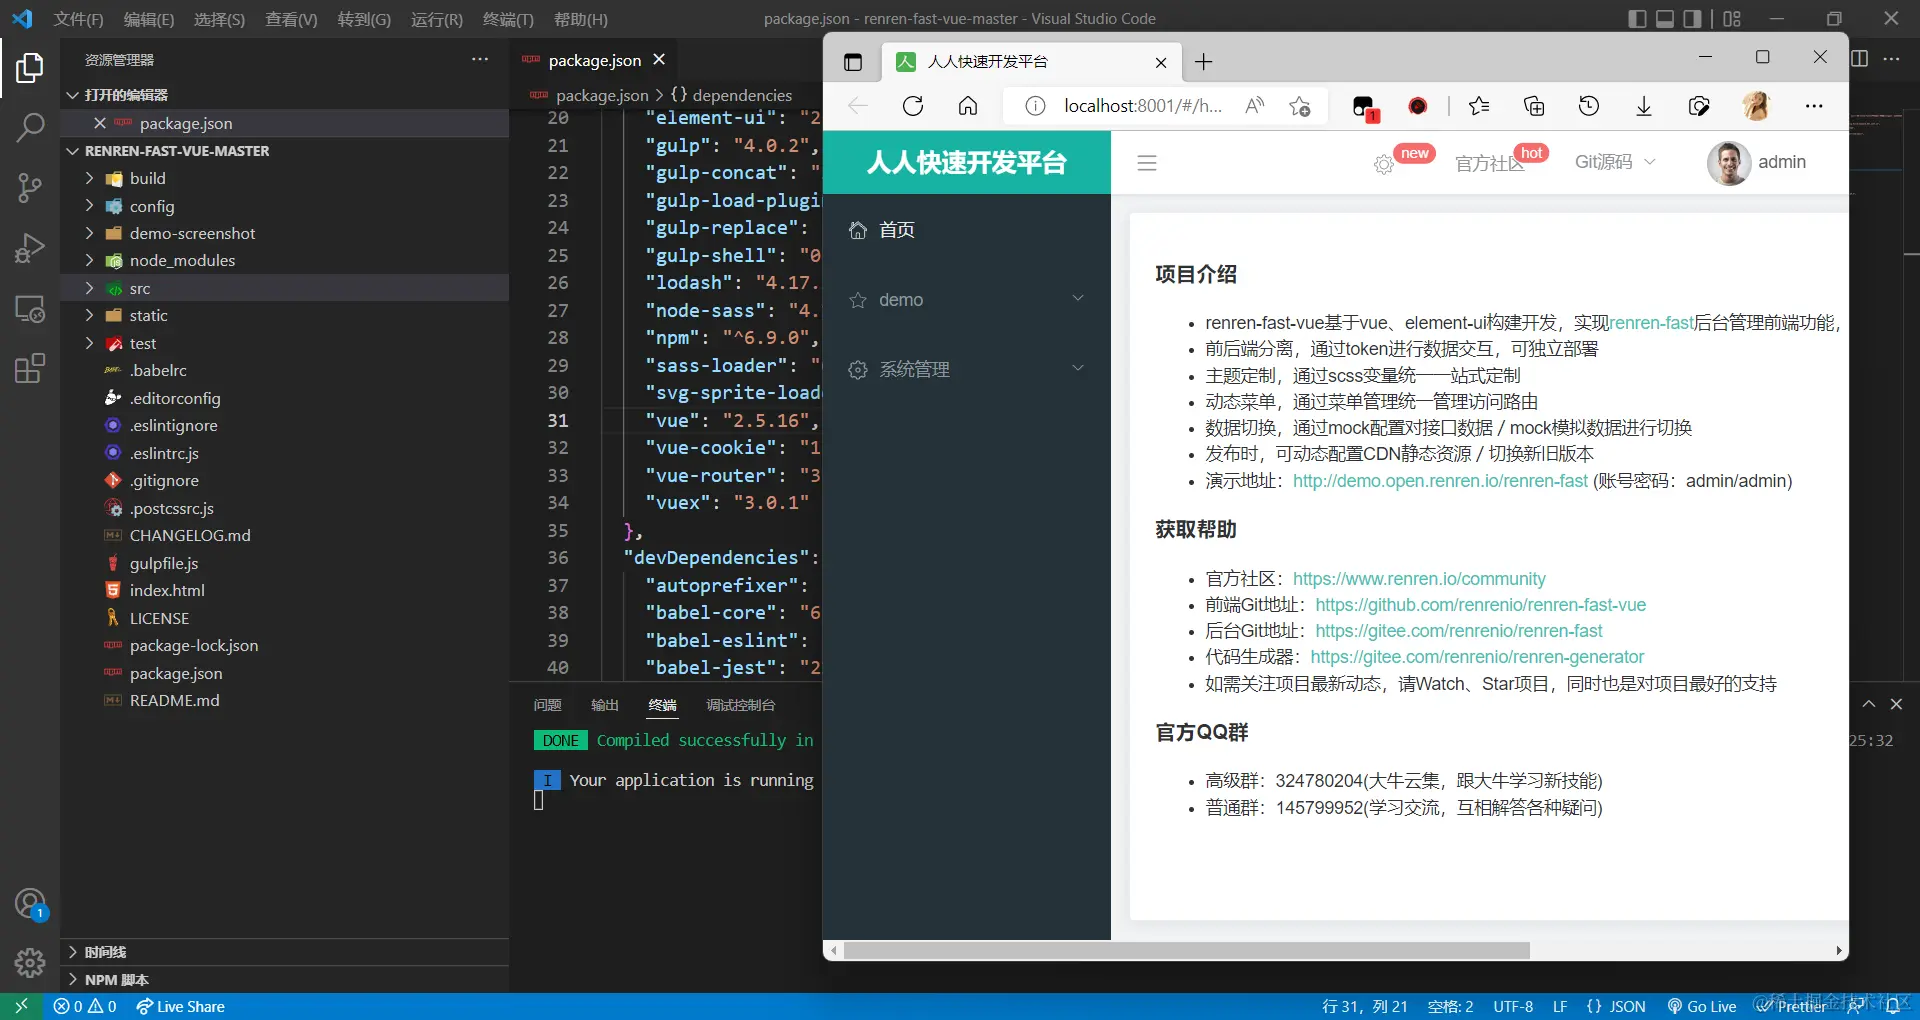
Task: Go to 首页 in renren sidebar
Action: 967,229
